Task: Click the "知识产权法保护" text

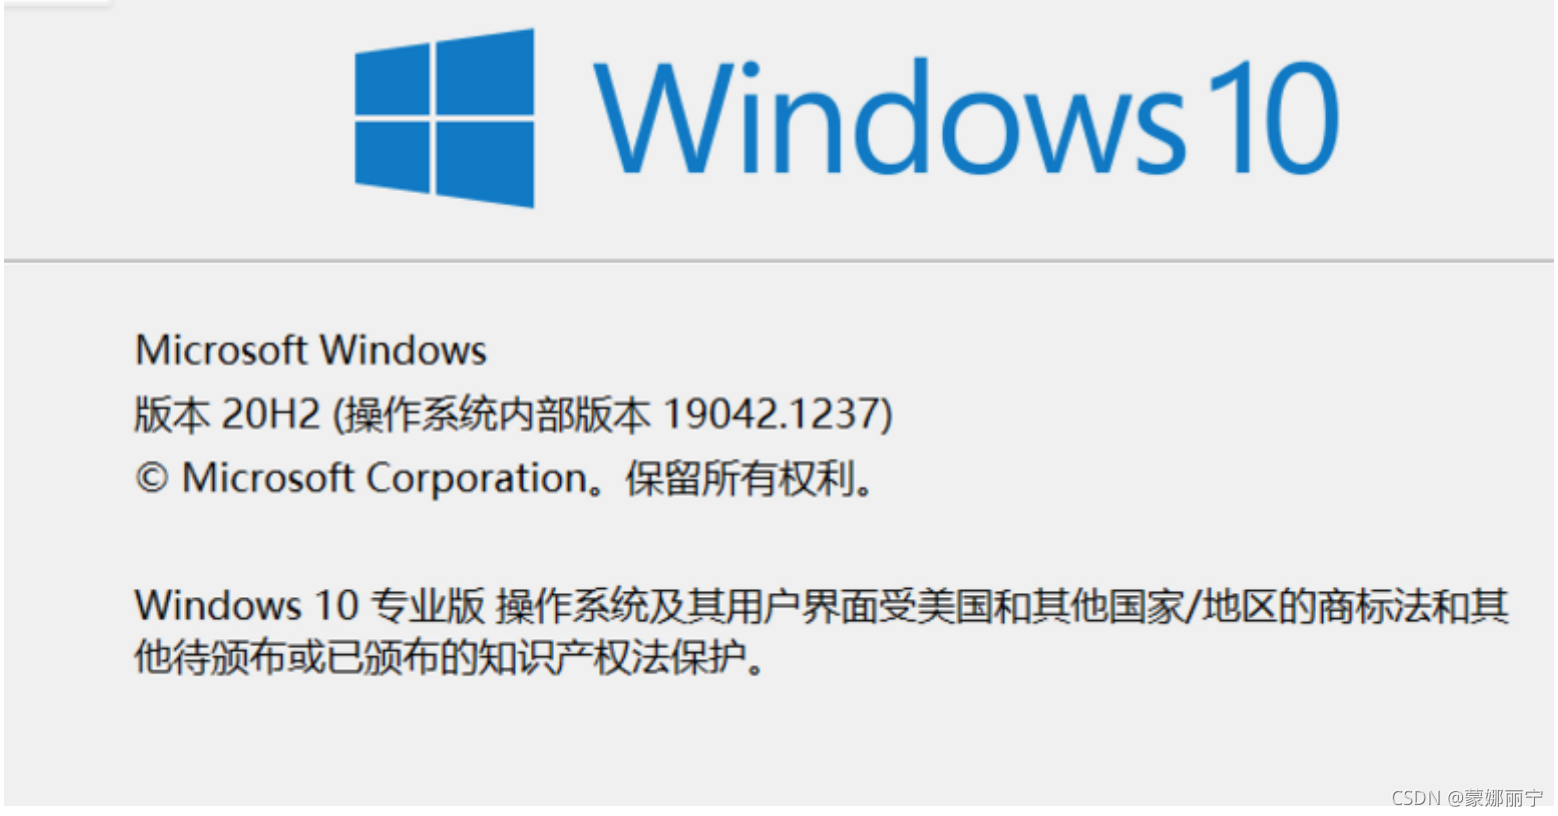Action: coord(610,658)
